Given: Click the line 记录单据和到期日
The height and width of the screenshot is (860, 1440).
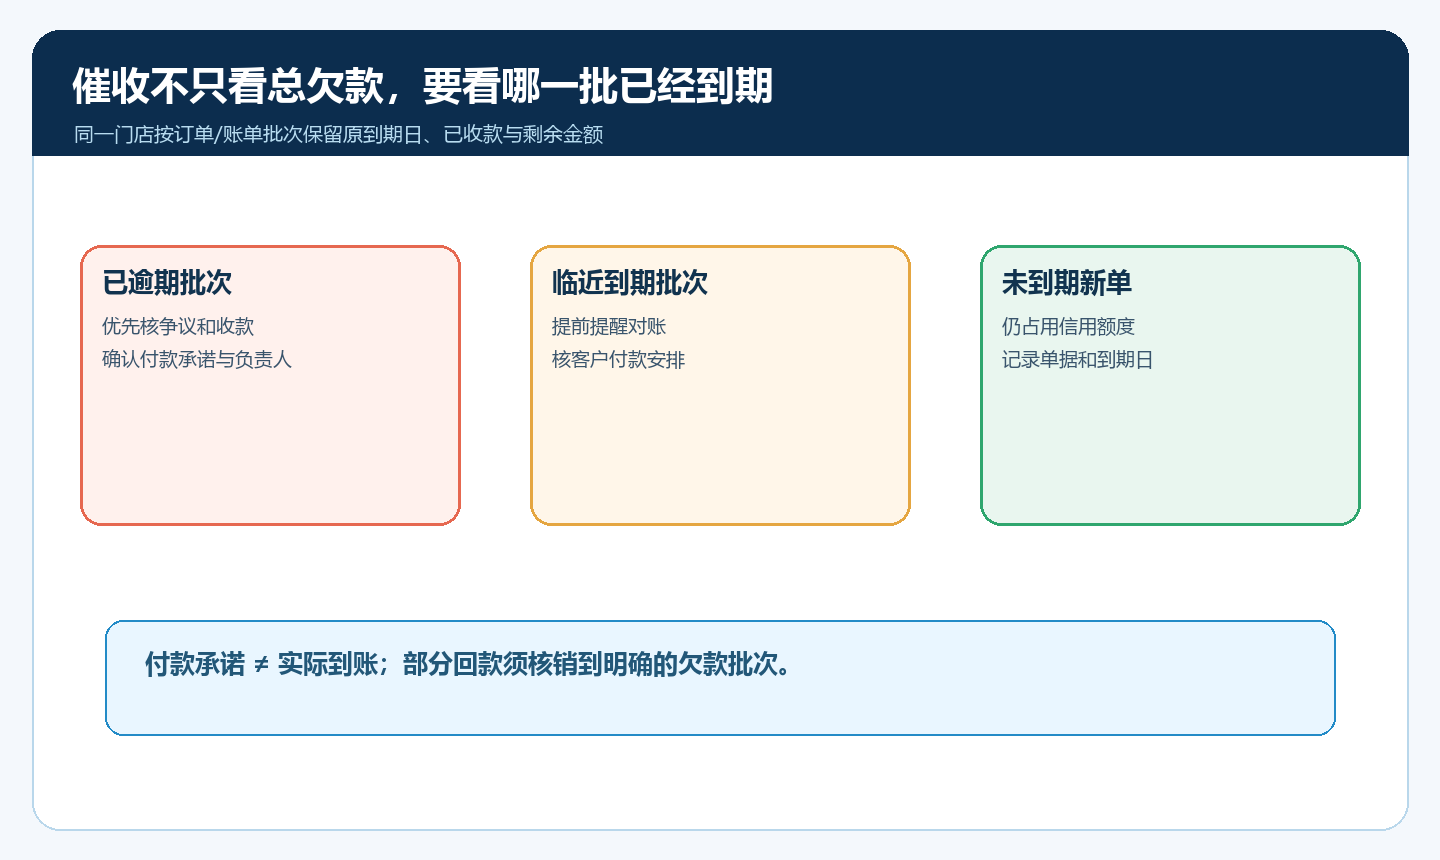Looking at the screenshot, I should click(1078, 359).
